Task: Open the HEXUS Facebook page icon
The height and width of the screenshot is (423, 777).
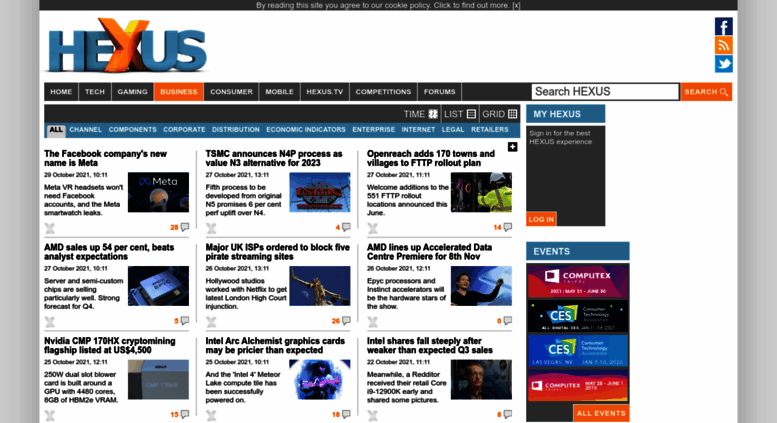Action: click(723, 26)
